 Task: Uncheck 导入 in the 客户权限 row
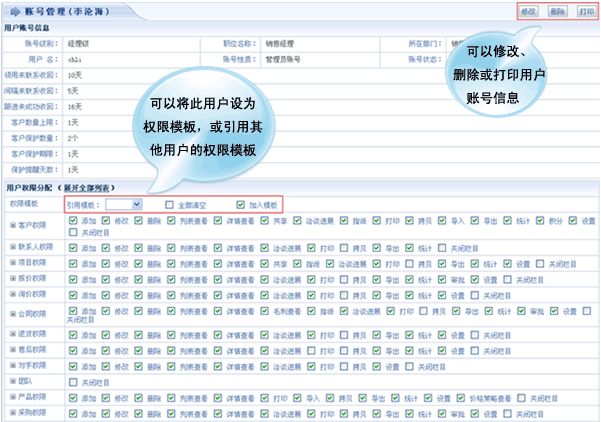[x=442, y=220]
